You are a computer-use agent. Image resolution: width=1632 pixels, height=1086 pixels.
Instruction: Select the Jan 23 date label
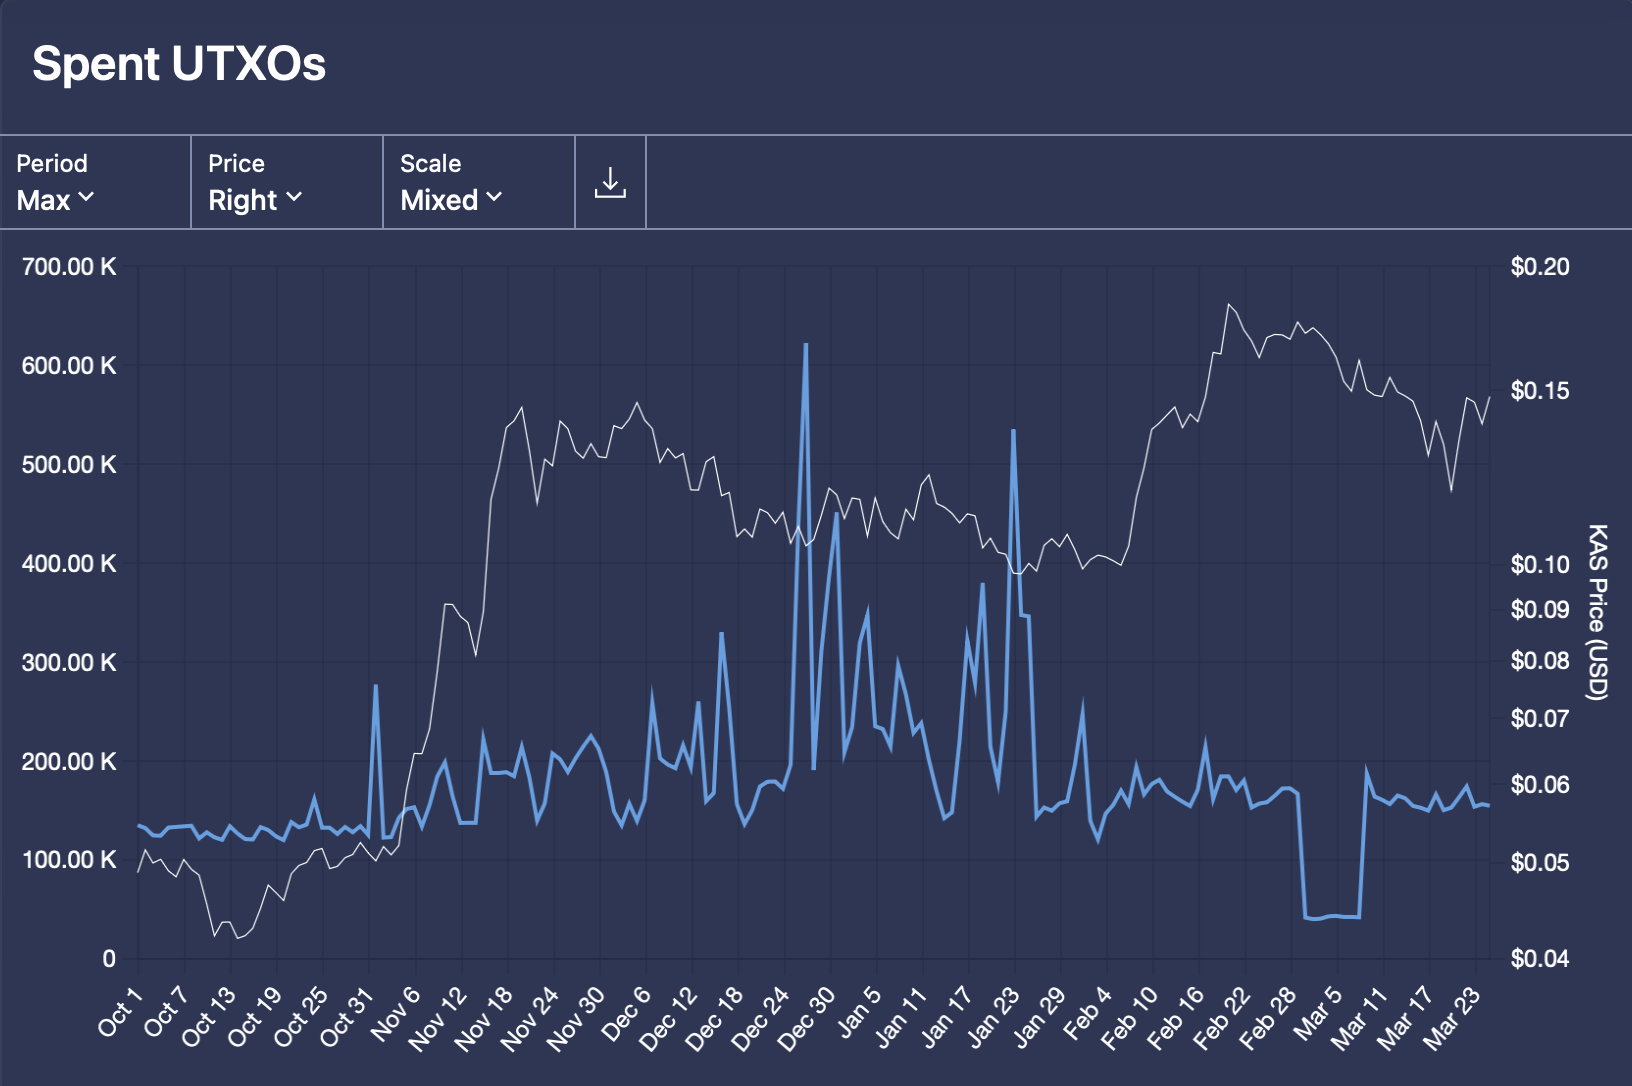(994, 1016)
